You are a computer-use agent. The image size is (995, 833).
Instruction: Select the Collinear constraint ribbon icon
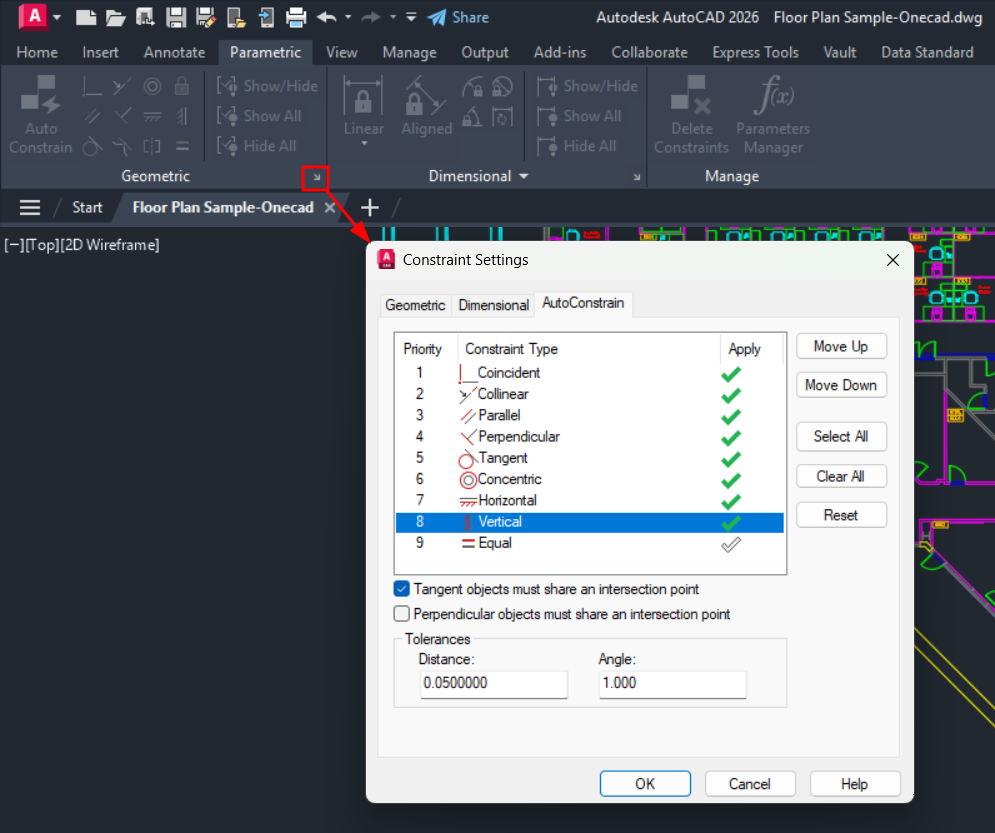point(122,86)
